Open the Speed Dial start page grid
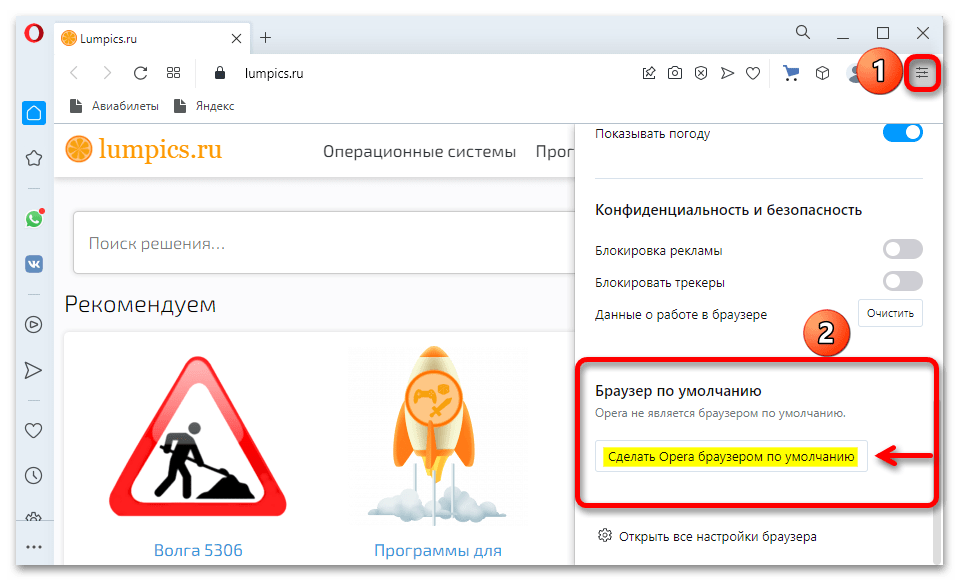959x581 pixels. 174,73
